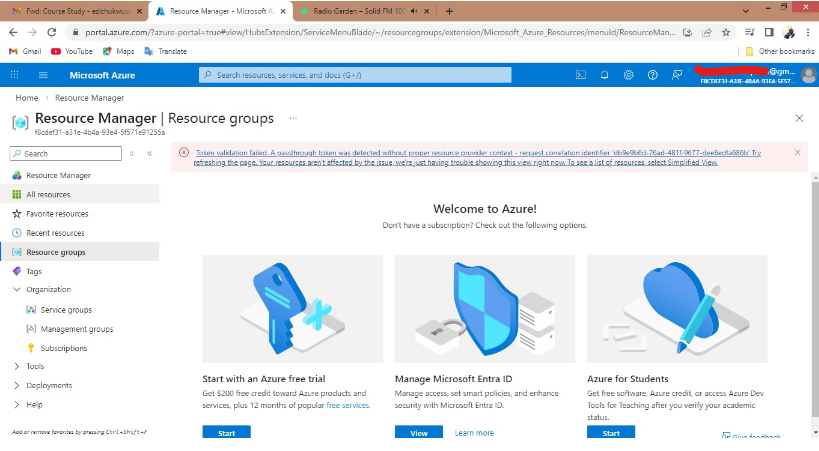Open the notifications bell

coord(604,75)
